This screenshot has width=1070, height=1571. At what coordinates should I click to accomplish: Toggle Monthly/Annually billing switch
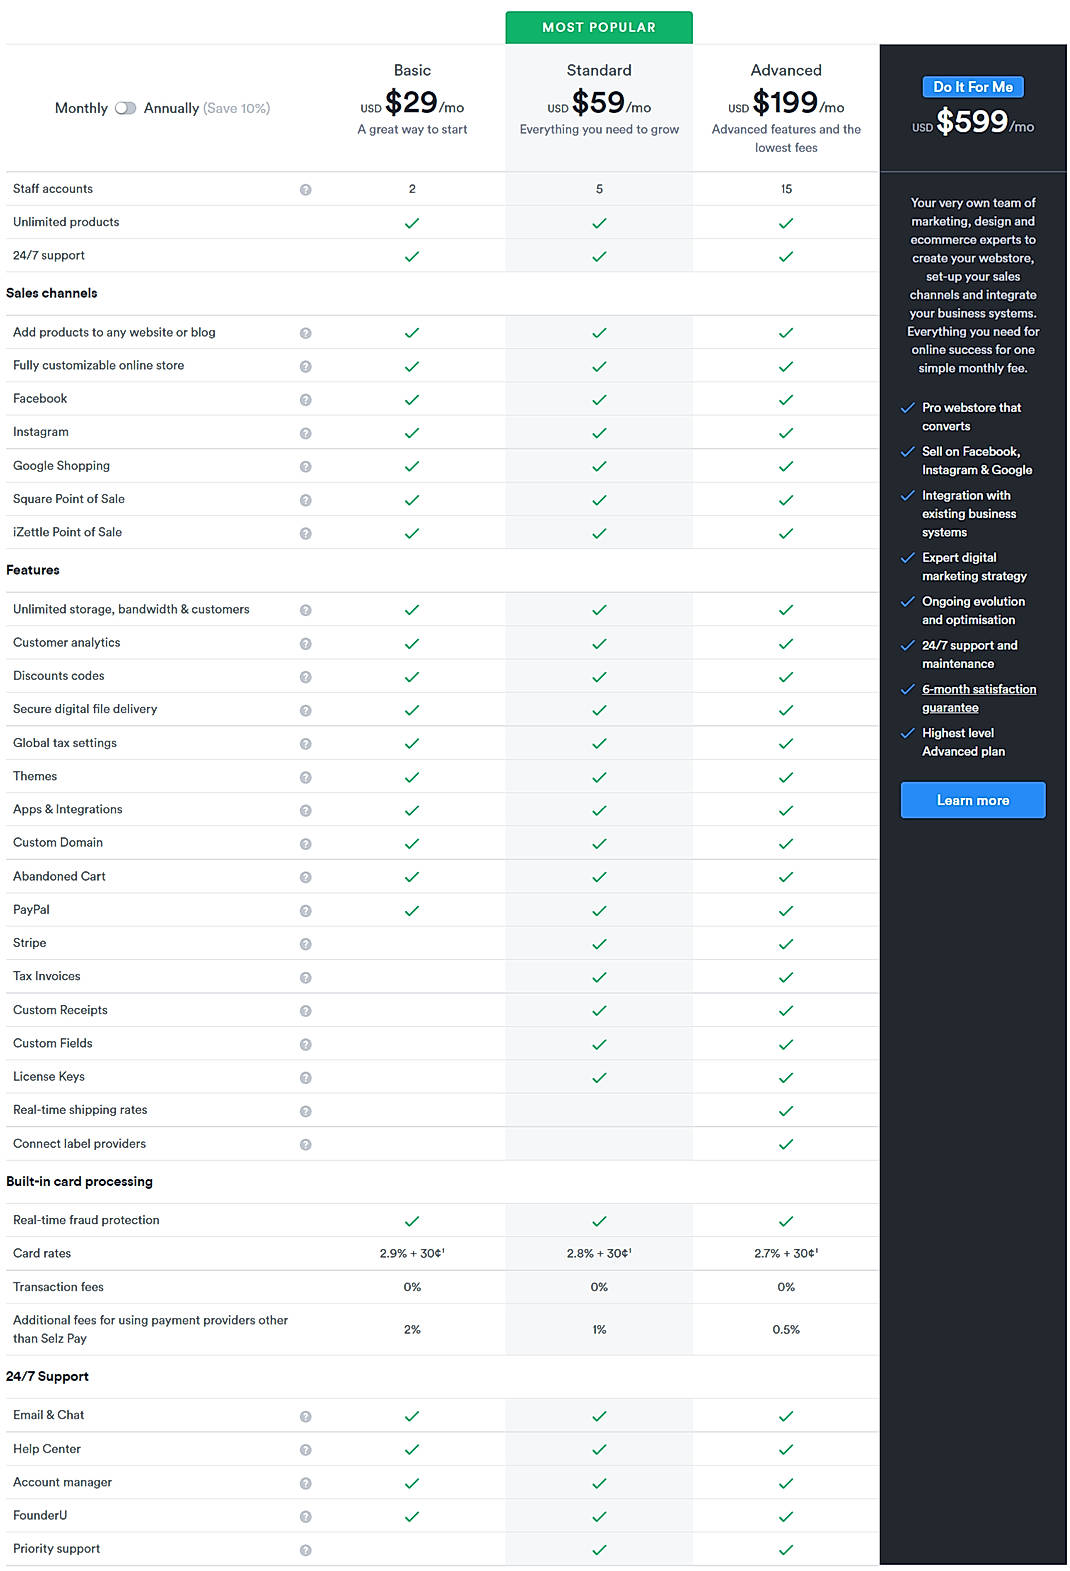tap(125, 108)
